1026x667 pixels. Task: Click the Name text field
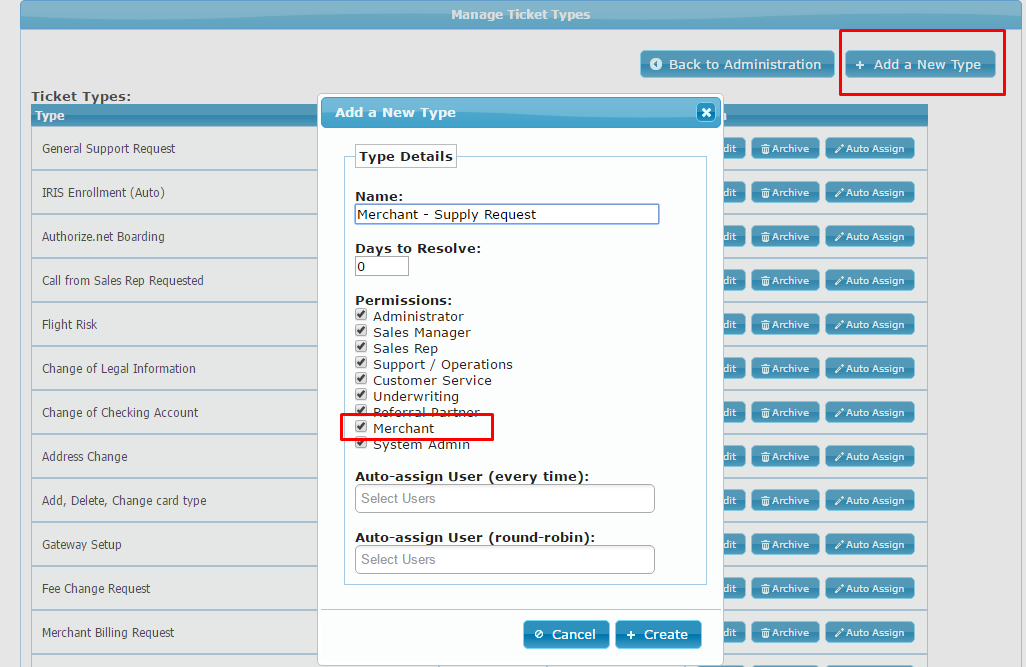point(507,214)
